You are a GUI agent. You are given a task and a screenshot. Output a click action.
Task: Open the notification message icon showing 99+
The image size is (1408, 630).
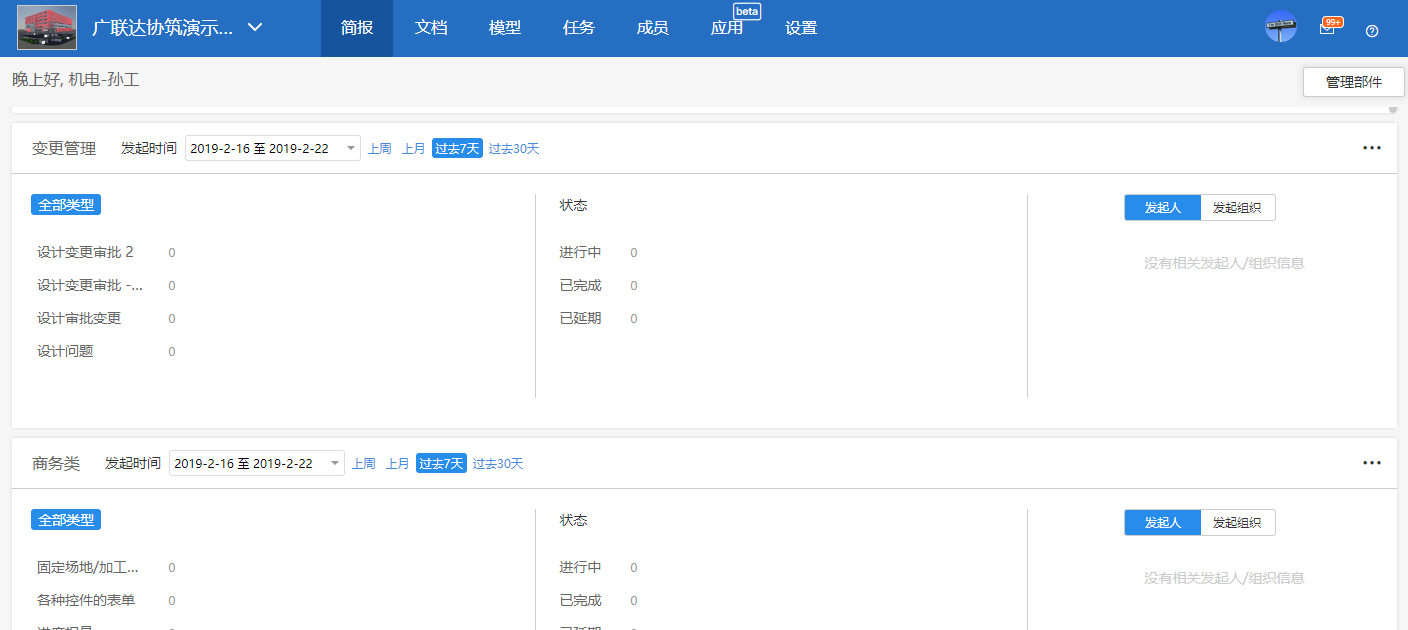1329,26
